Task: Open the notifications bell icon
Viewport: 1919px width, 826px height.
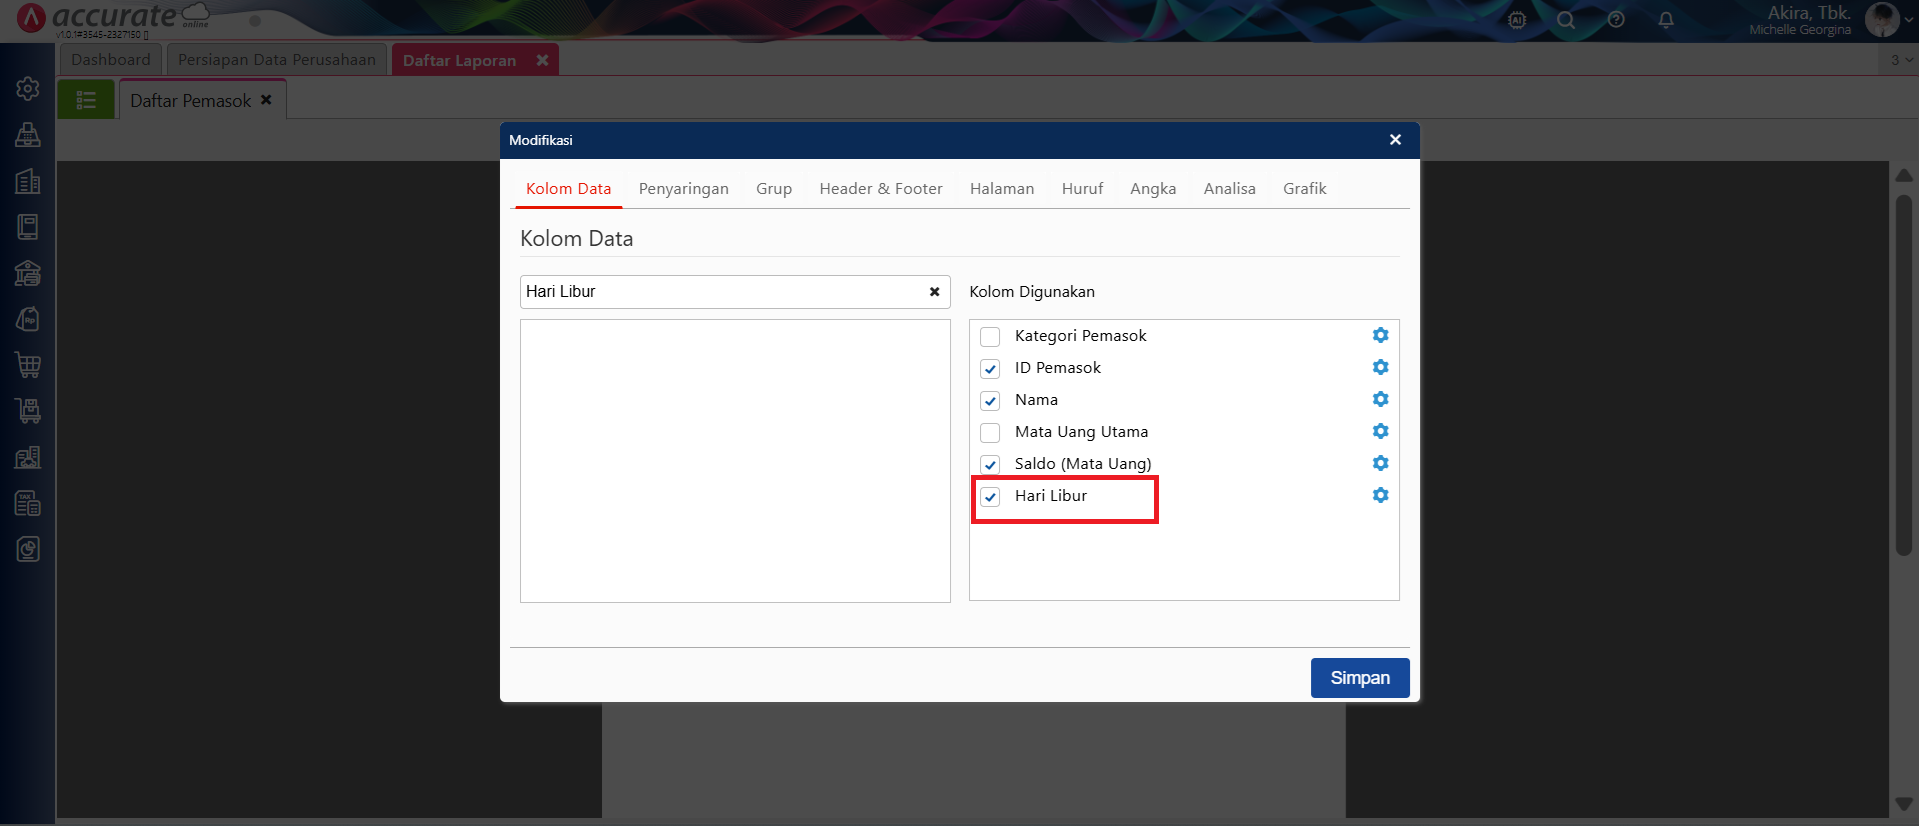Action: point(1665,20)
